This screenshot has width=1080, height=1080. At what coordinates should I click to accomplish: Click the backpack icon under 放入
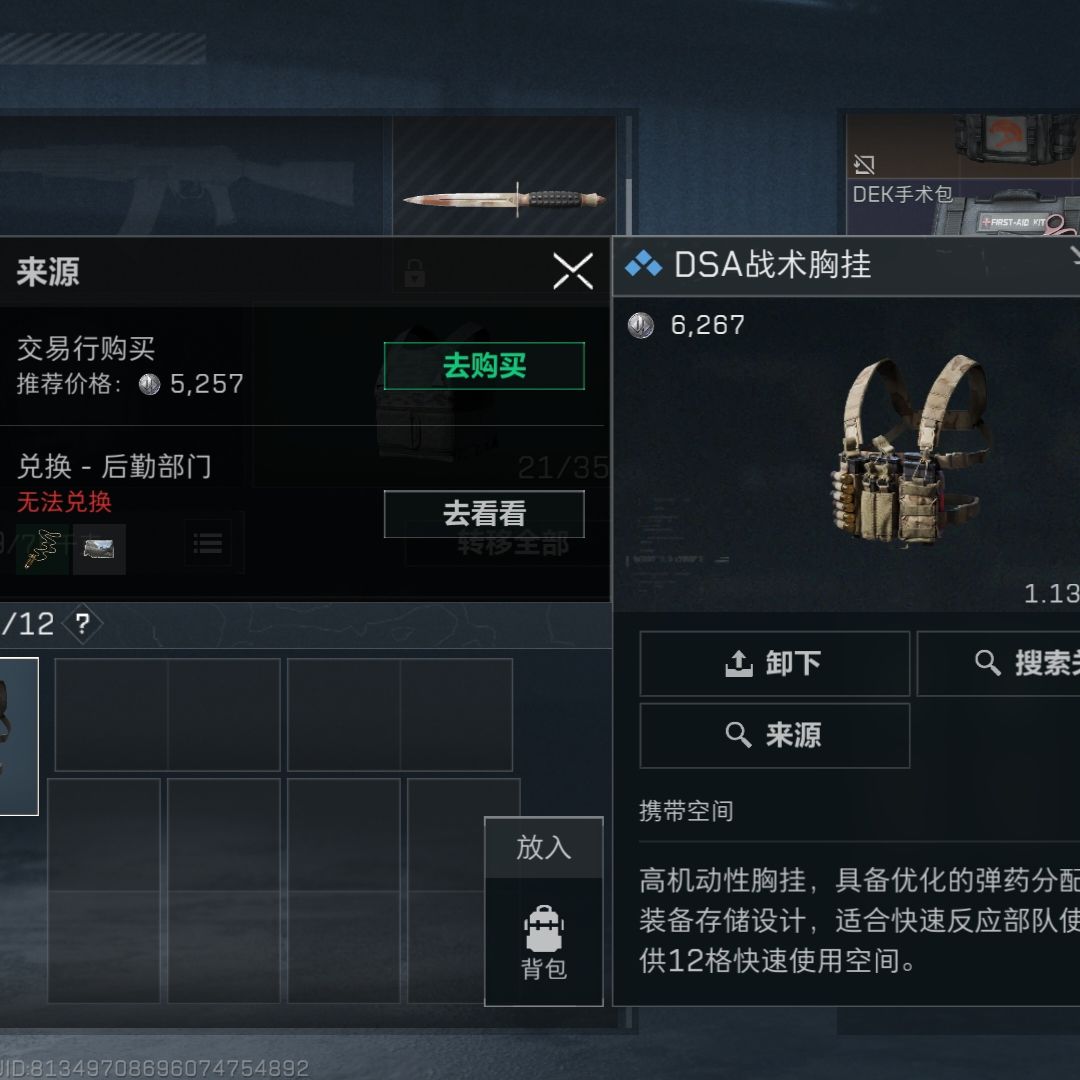[x=544, y=942]
